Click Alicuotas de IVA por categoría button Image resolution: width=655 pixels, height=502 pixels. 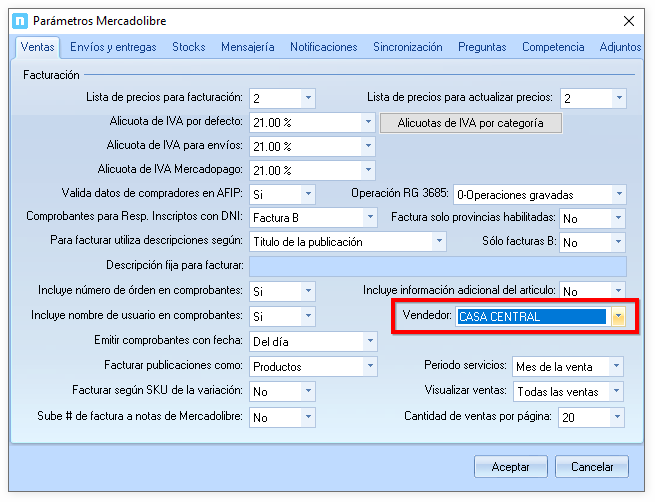point(471,123)
